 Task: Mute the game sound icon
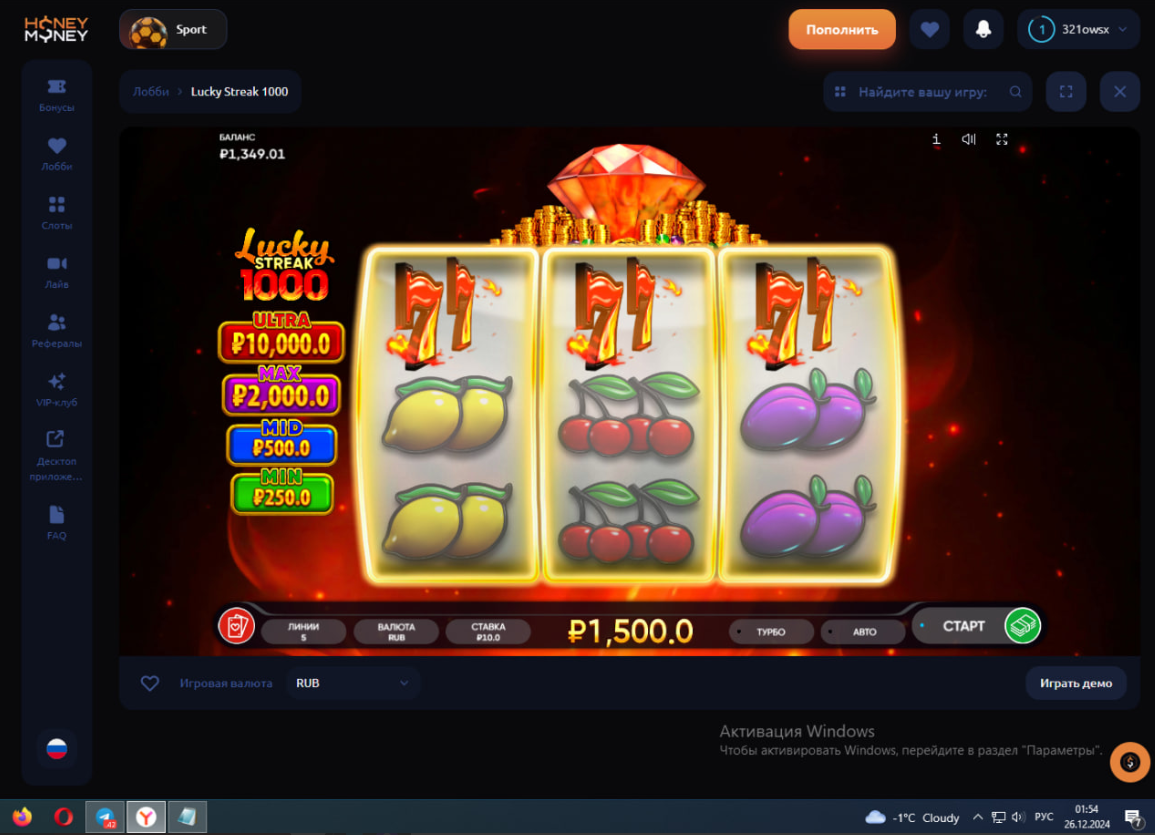pos(969,139)
